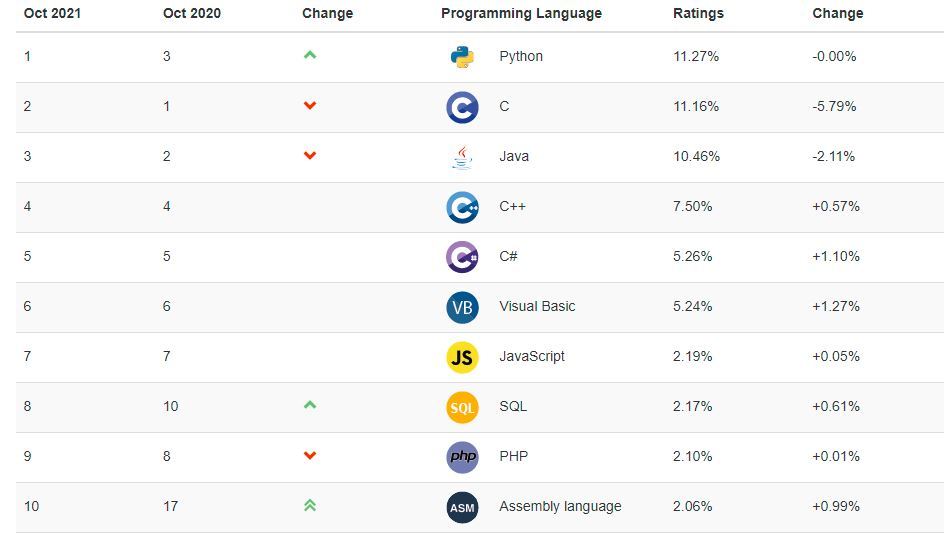Click the C# logo icon
Viewport: 945px width, 533px height.
[462, 257]
